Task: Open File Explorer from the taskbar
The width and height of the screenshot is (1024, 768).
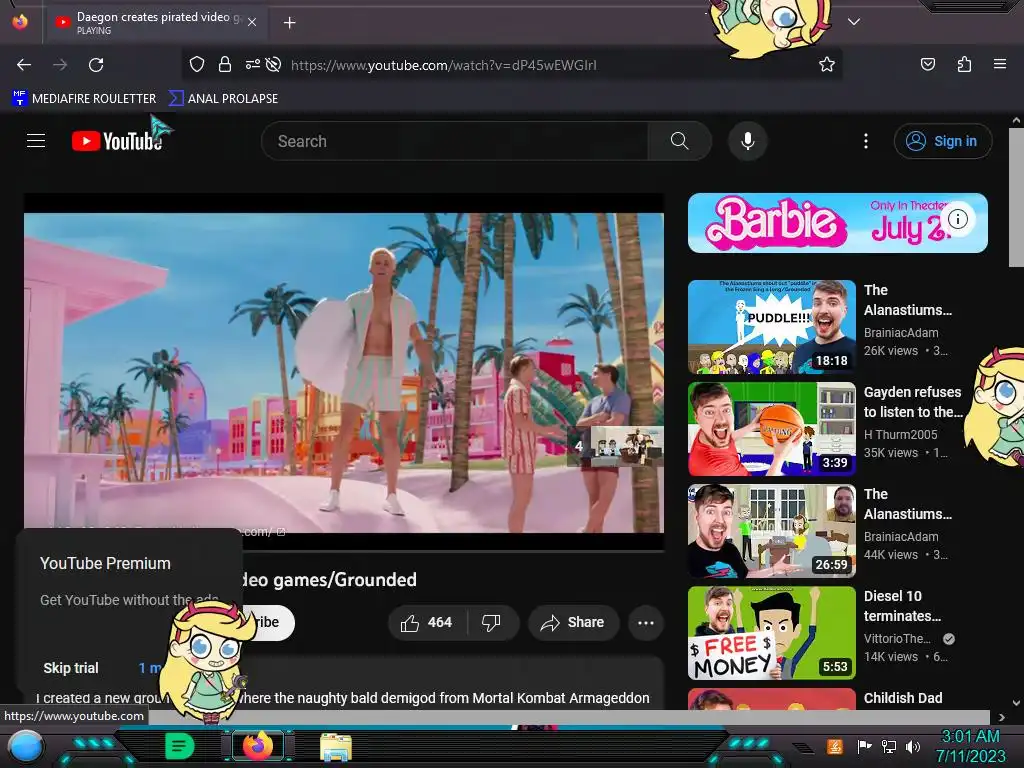Action: point(336,747)
